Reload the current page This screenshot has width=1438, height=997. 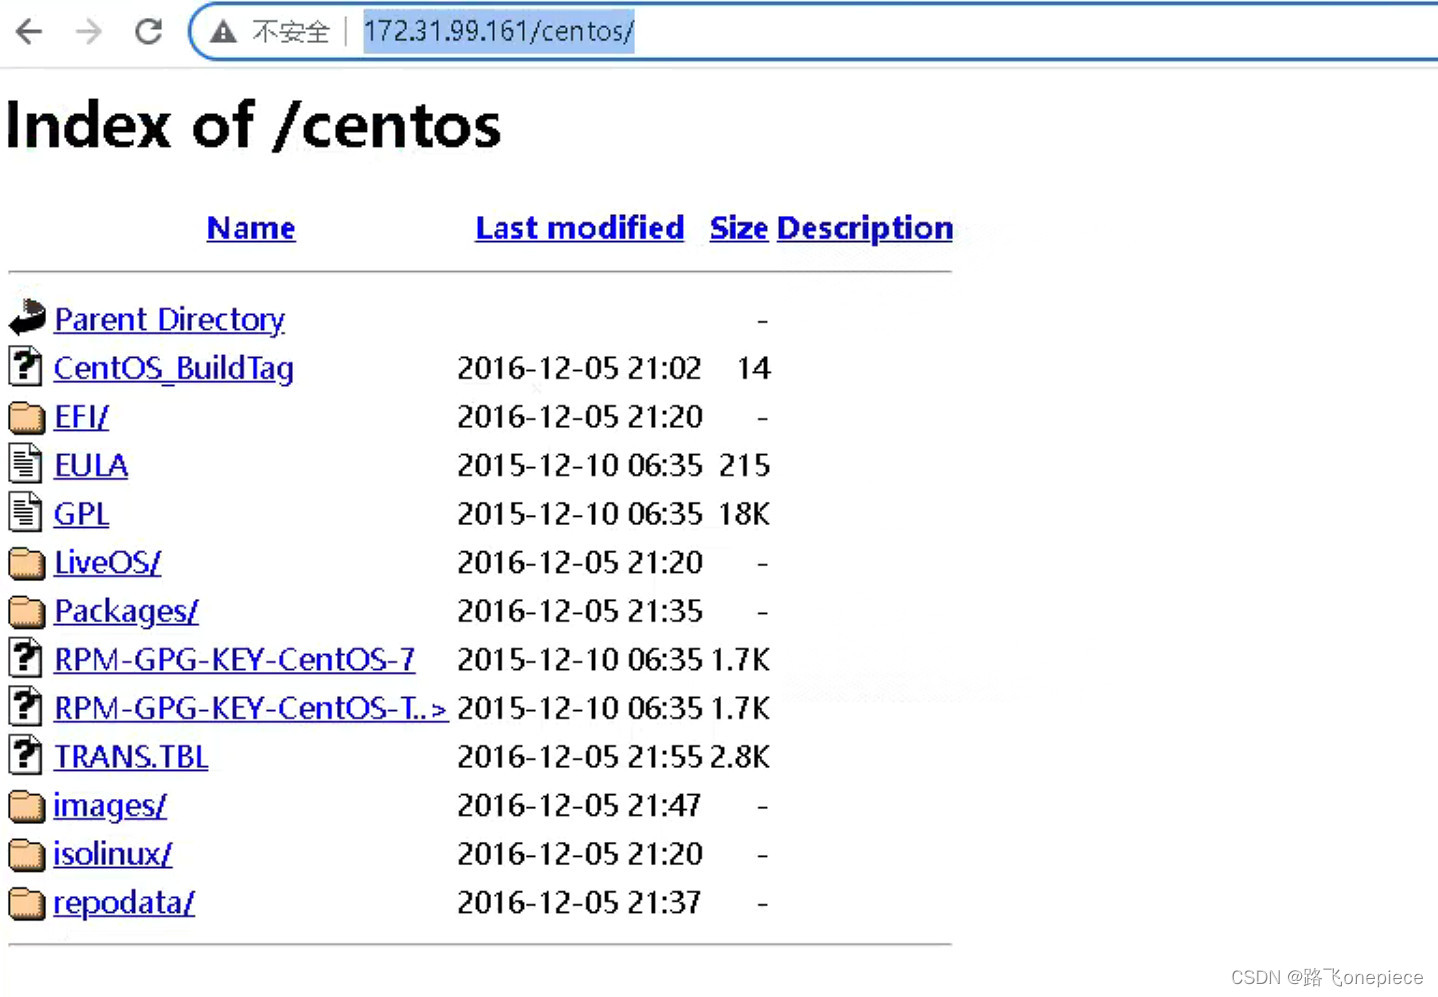[x=148, y=30]
